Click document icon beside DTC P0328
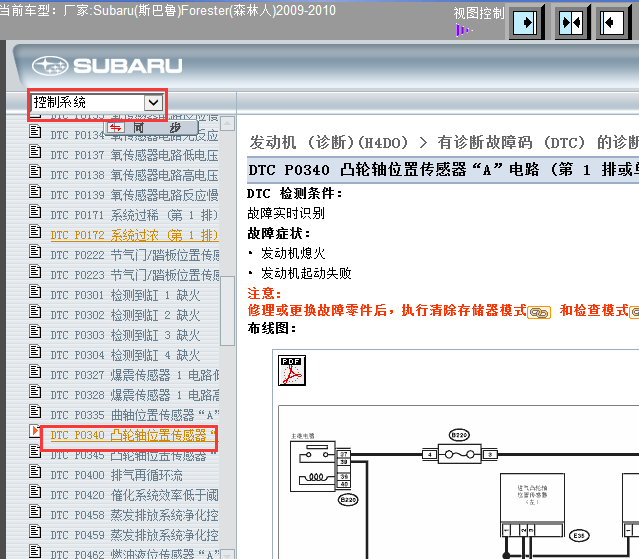 tap(35, 391)
